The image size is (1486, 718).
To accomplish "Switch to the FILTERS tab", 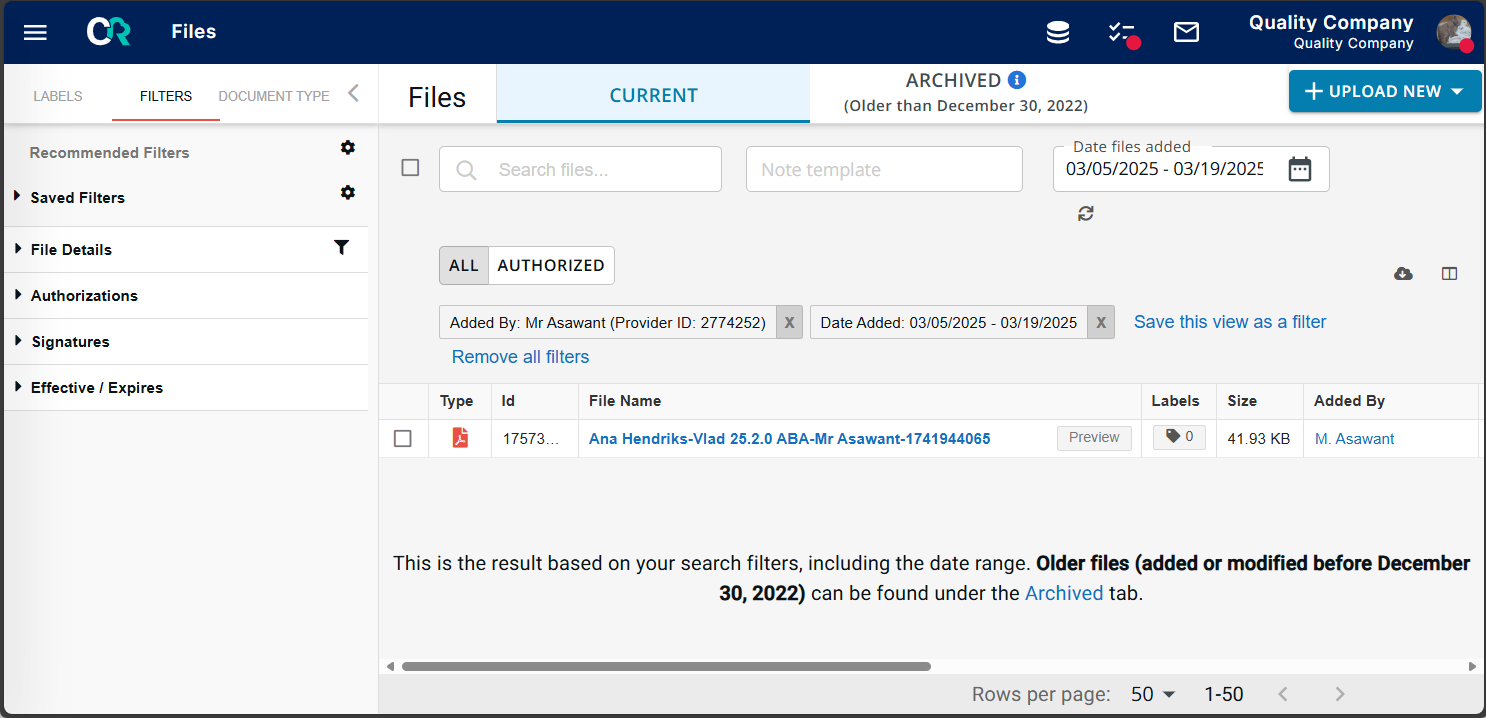I will point(166,96).
